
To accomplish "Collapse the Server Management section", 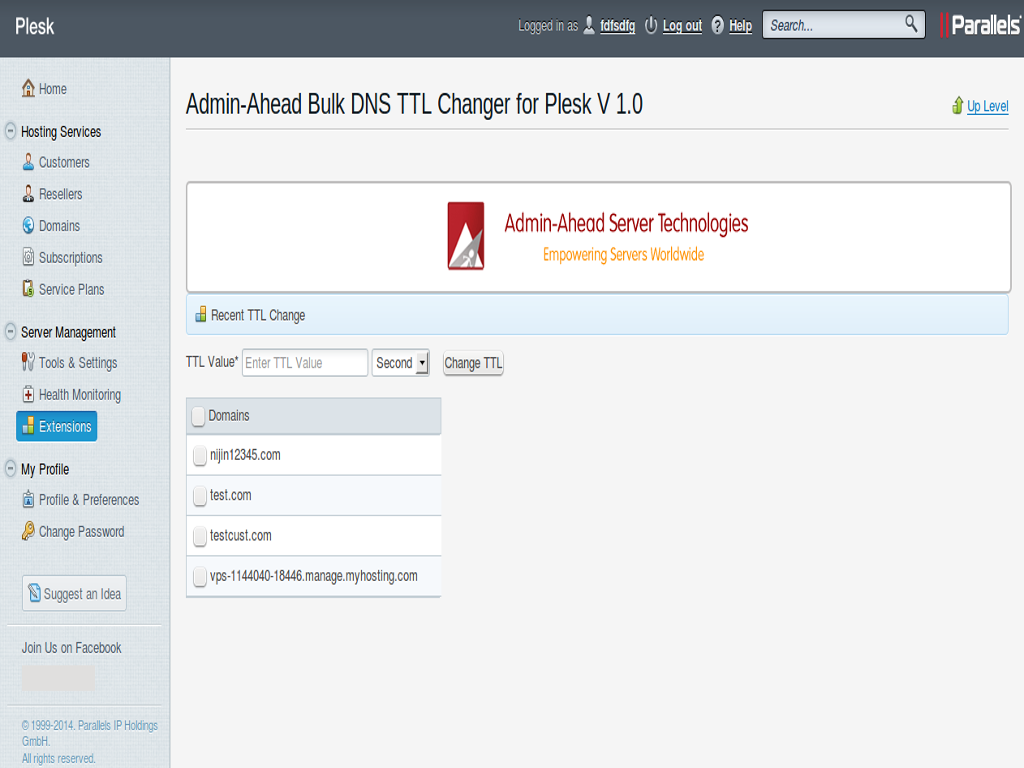I will tap(10, 332).
